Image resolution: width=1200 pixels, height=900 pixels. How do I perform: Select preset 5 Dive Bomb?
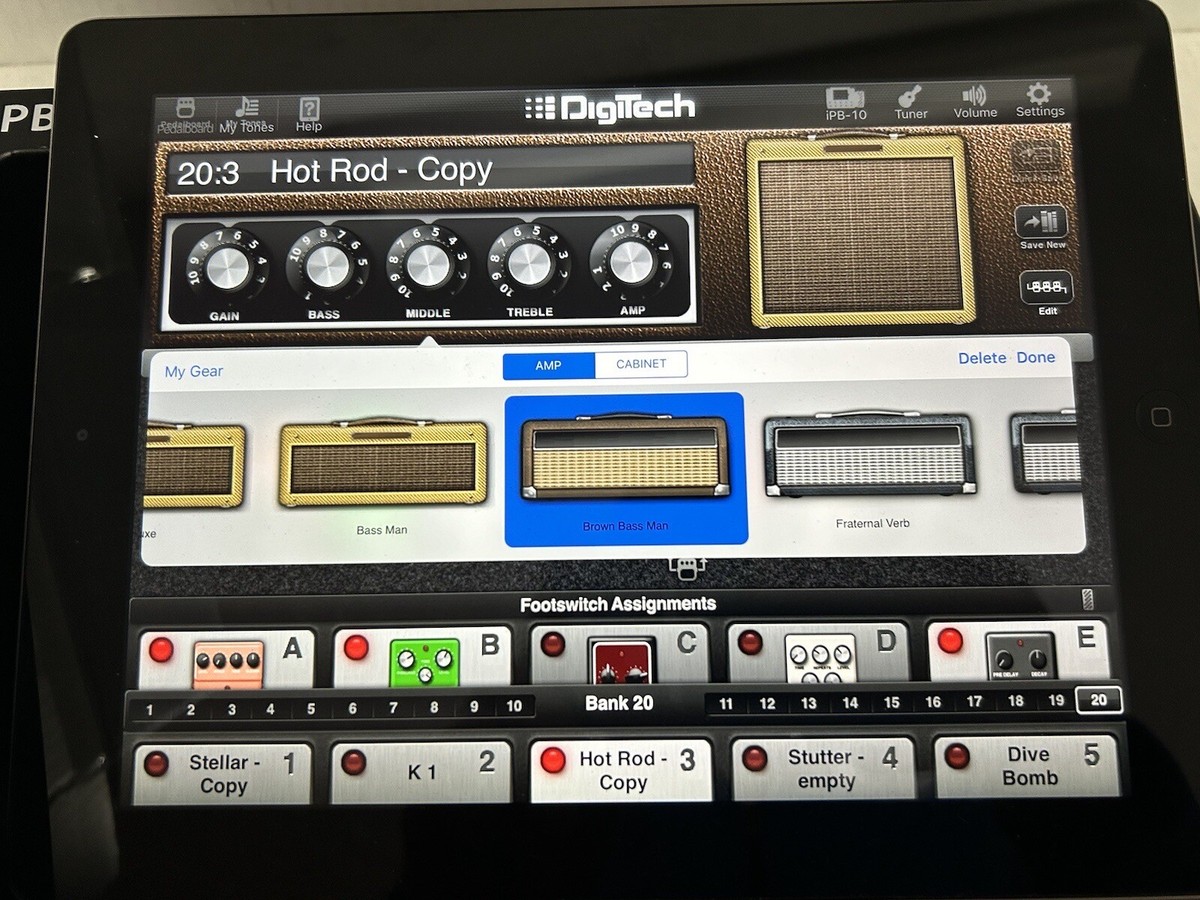(x=1027, y=766)
